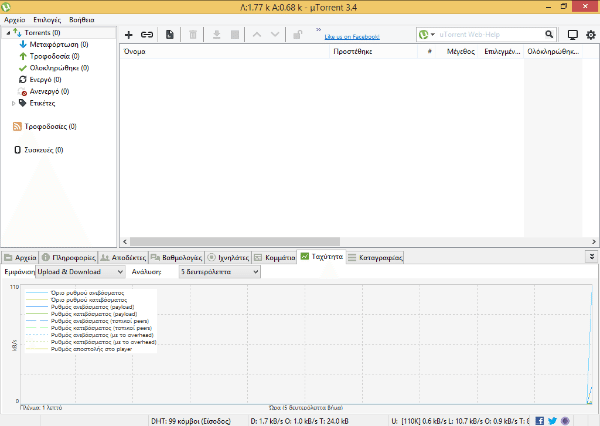The width and height of the screenshot is (600, 426).
Task: Switch to the Αποδέκτες tab
Action: 123,258
